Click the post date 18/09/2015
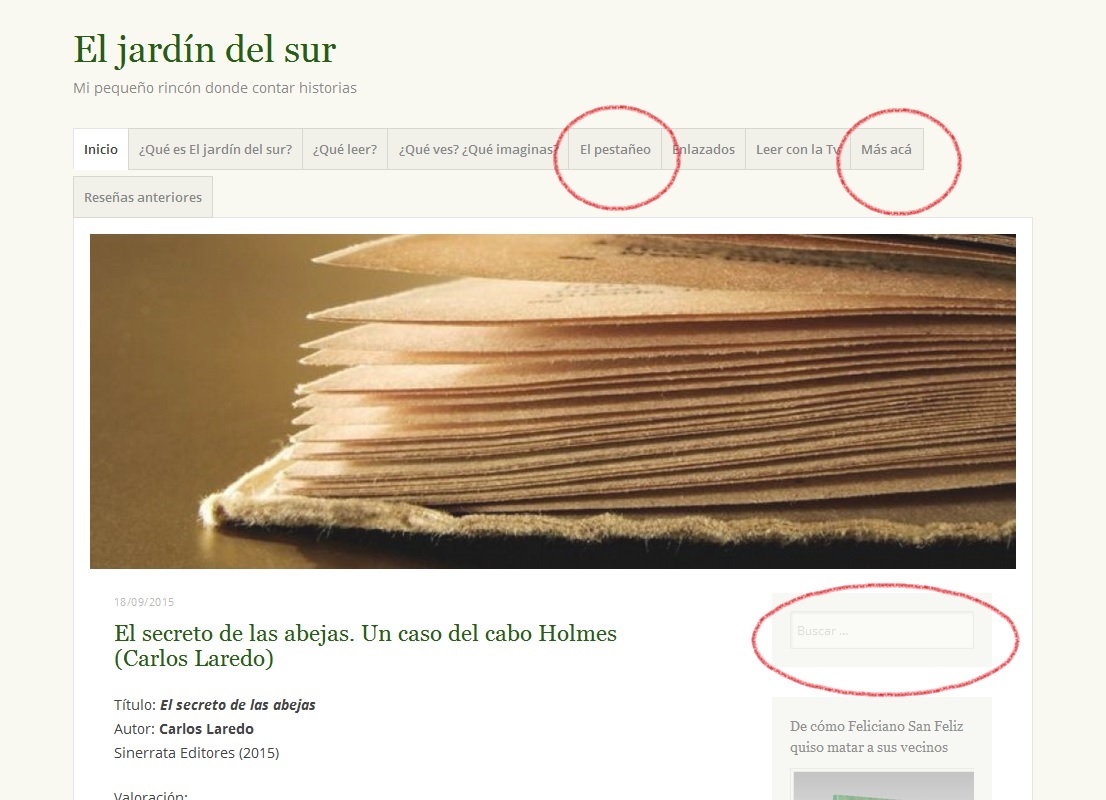Viewport: 1106px width, 800px height. pos(144,602)
